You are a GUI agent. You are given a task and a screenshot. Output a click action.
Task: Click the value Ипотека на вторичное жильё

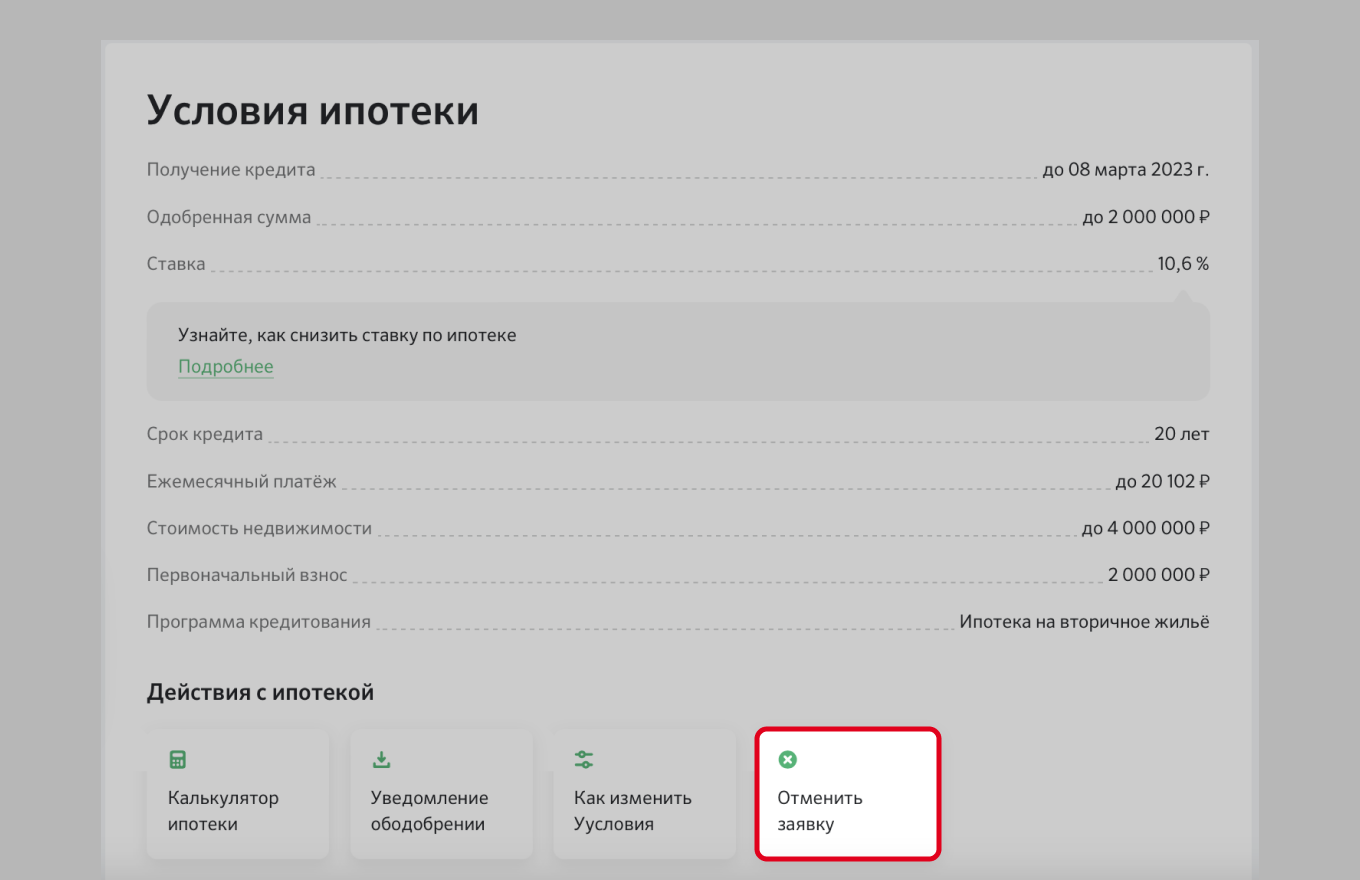[x=1085, y=622]
